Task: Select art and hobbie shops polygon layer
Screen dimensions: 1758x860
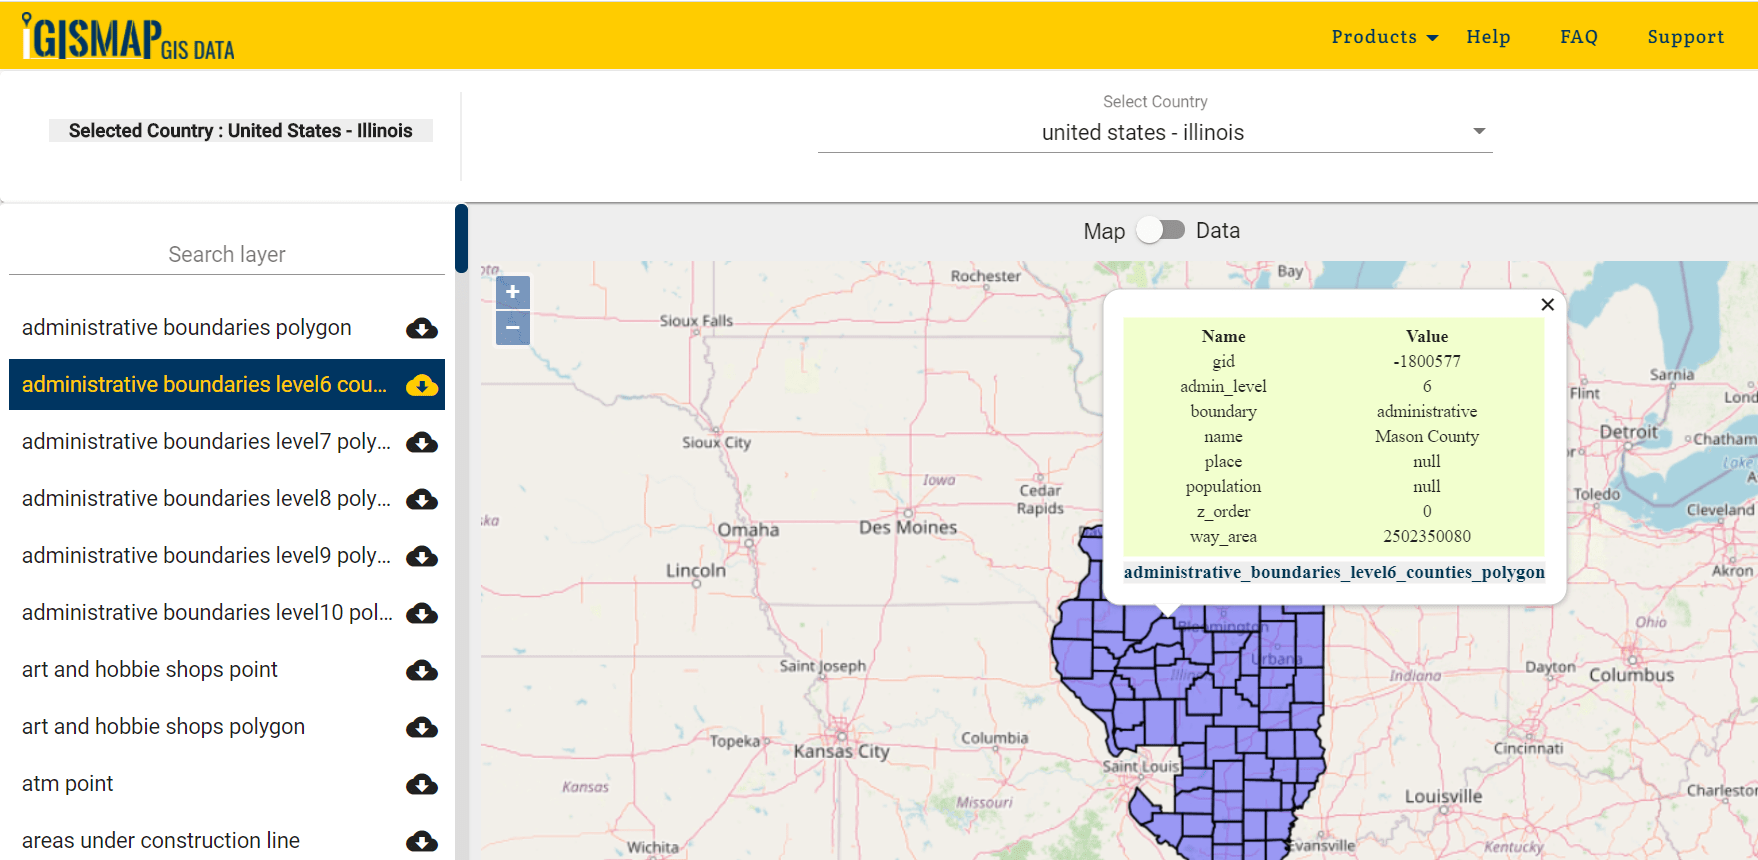Action: click(163, 727)
